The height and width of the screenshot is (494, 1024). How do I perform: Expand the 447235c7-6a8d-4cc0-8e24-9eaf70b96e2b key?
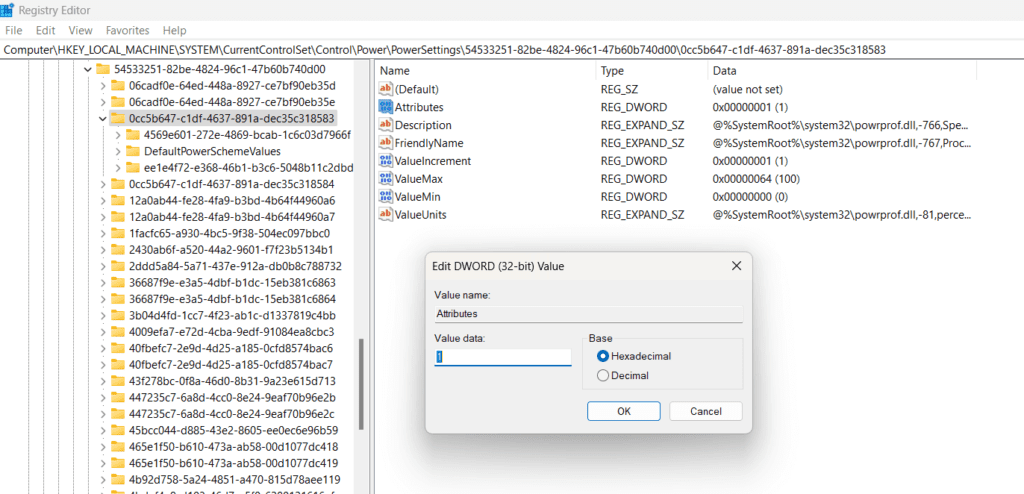tap(103, 398)
